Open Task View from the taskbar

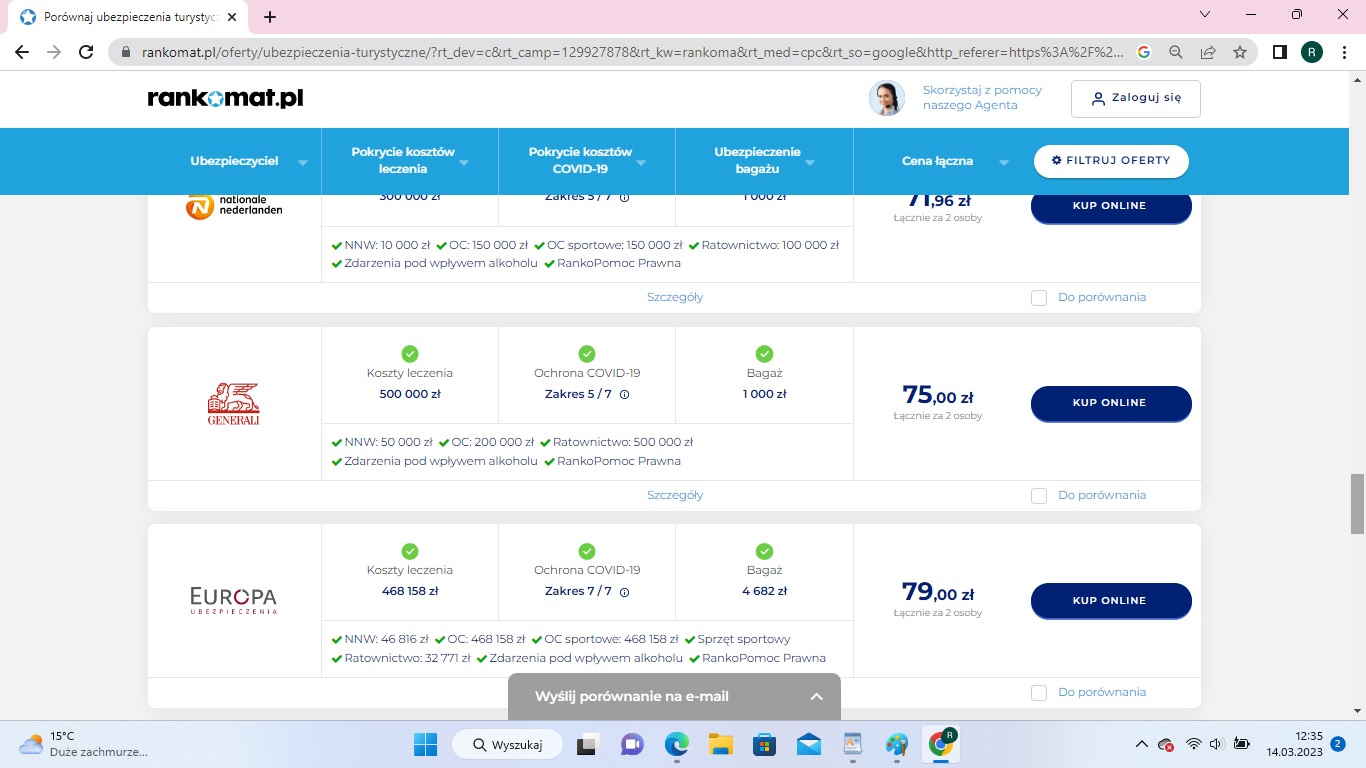[x=587, y=744]
